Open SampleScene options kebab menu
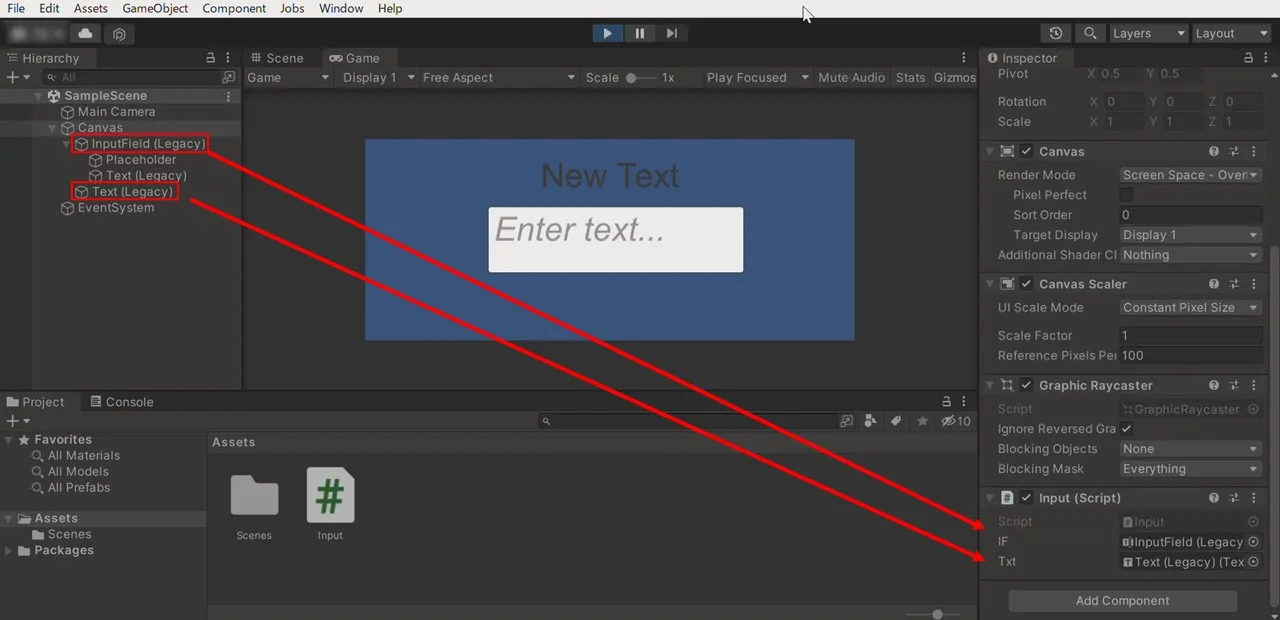The height and width of the screenshot is (620, 1280). coord(228,96)
